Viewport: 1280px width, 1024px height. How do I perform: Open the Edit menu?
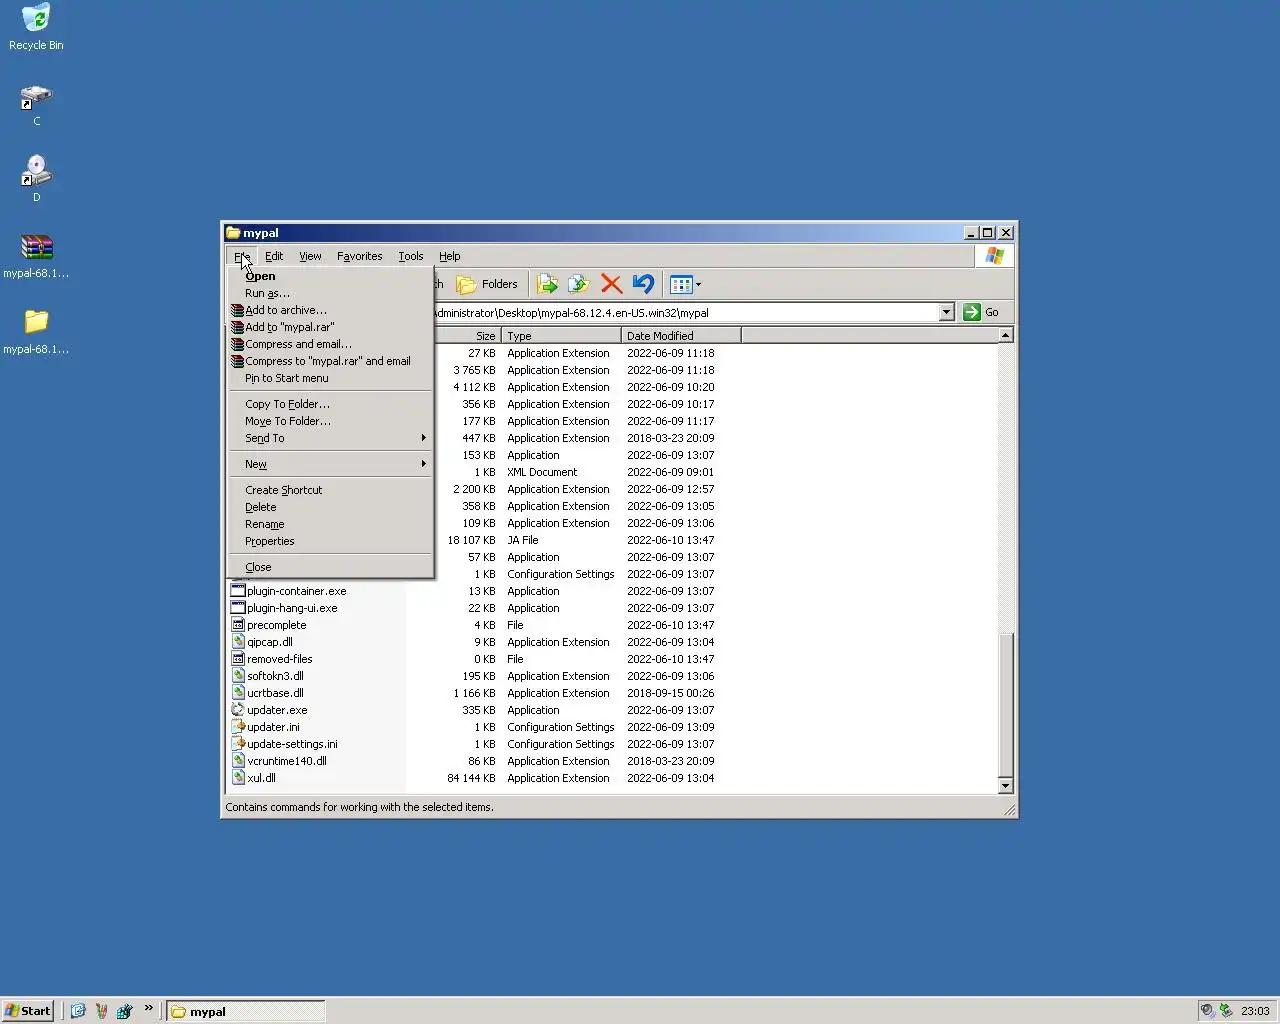pyautogui.click(x=274, y=256)
